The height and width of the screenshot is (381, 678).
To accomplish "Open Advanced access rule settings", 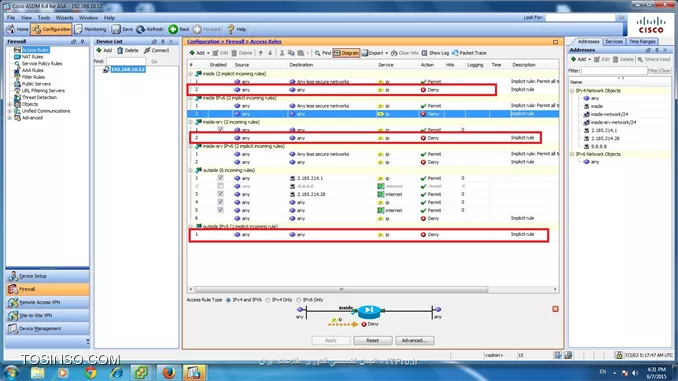I will pyautogui.click(x=414, y=340).
